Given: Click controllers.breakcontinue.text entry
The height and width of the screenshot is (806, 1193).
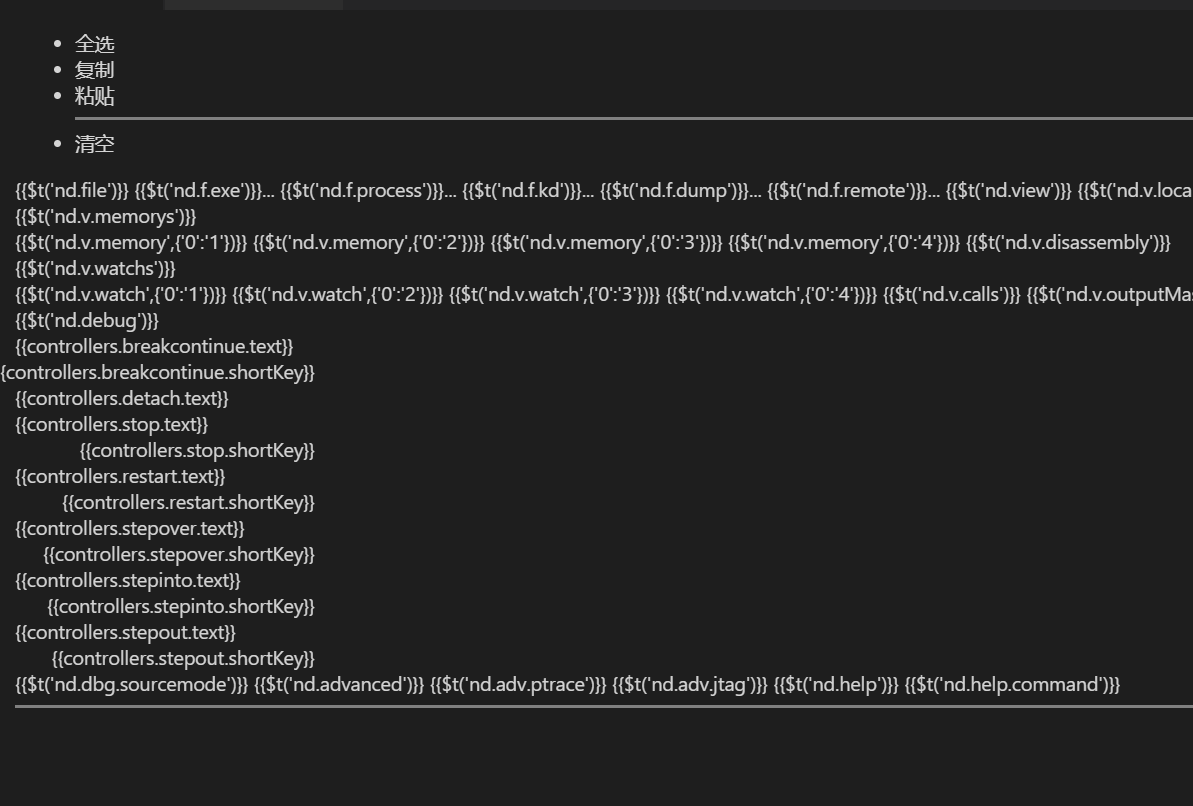Looking at the screenshot, I should point(154,346).
